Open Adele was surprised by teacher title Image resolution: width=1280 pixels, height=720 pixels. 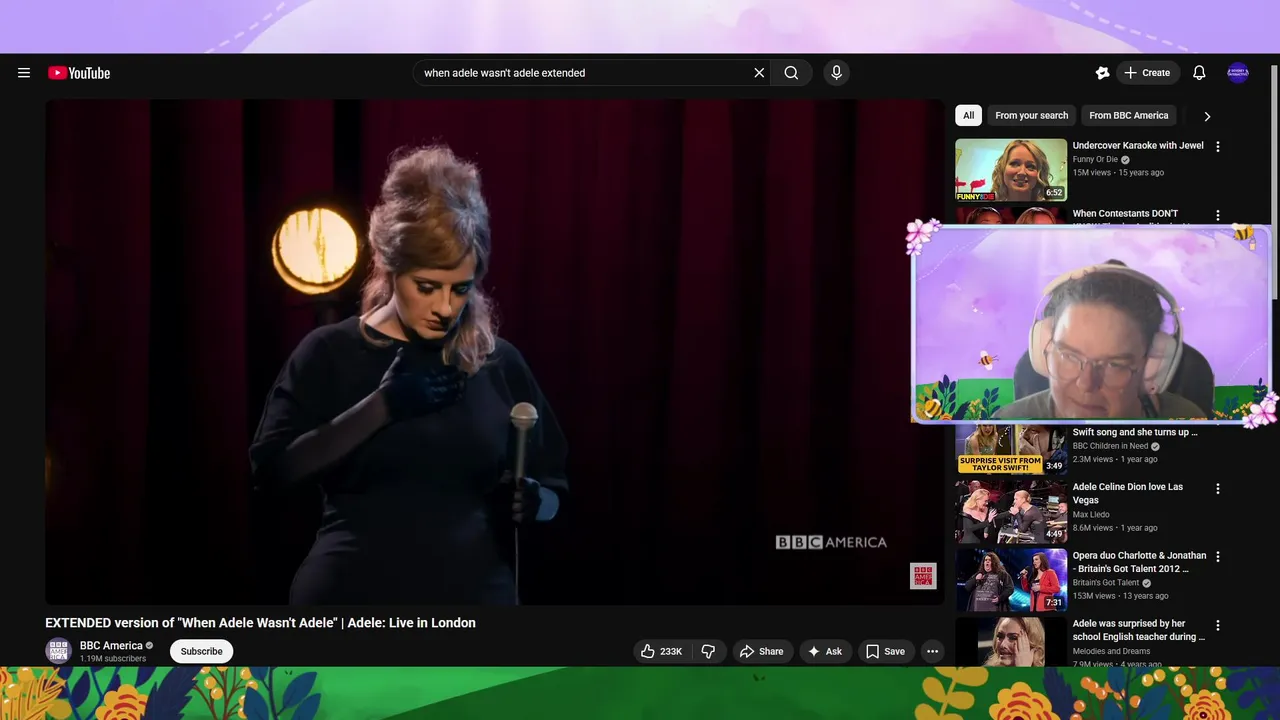pyautogui.click(x=1139, y=630)
